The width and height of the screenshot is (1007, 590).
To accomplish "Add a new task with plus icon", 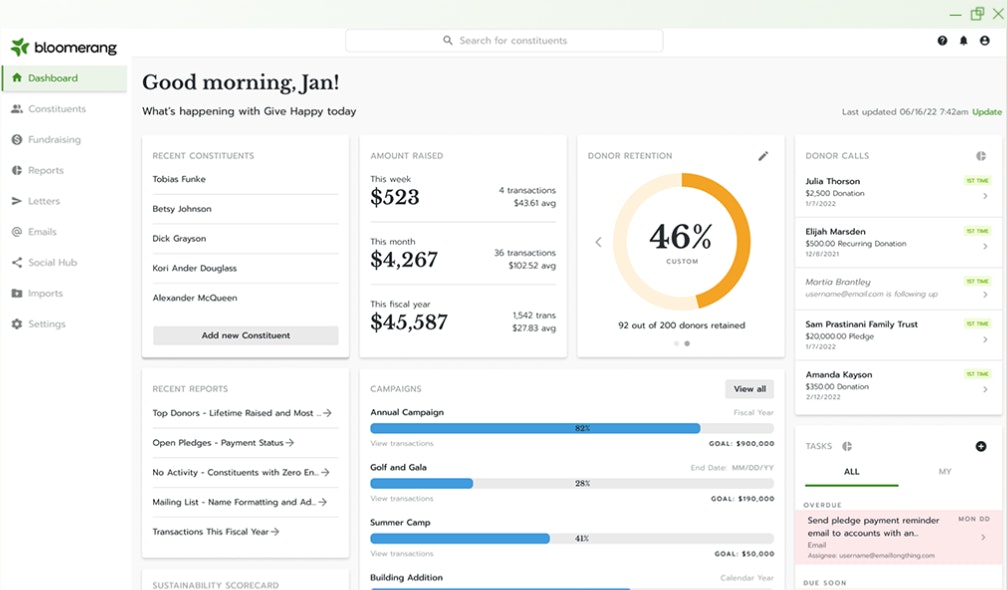I will click(x=981, y=446).
